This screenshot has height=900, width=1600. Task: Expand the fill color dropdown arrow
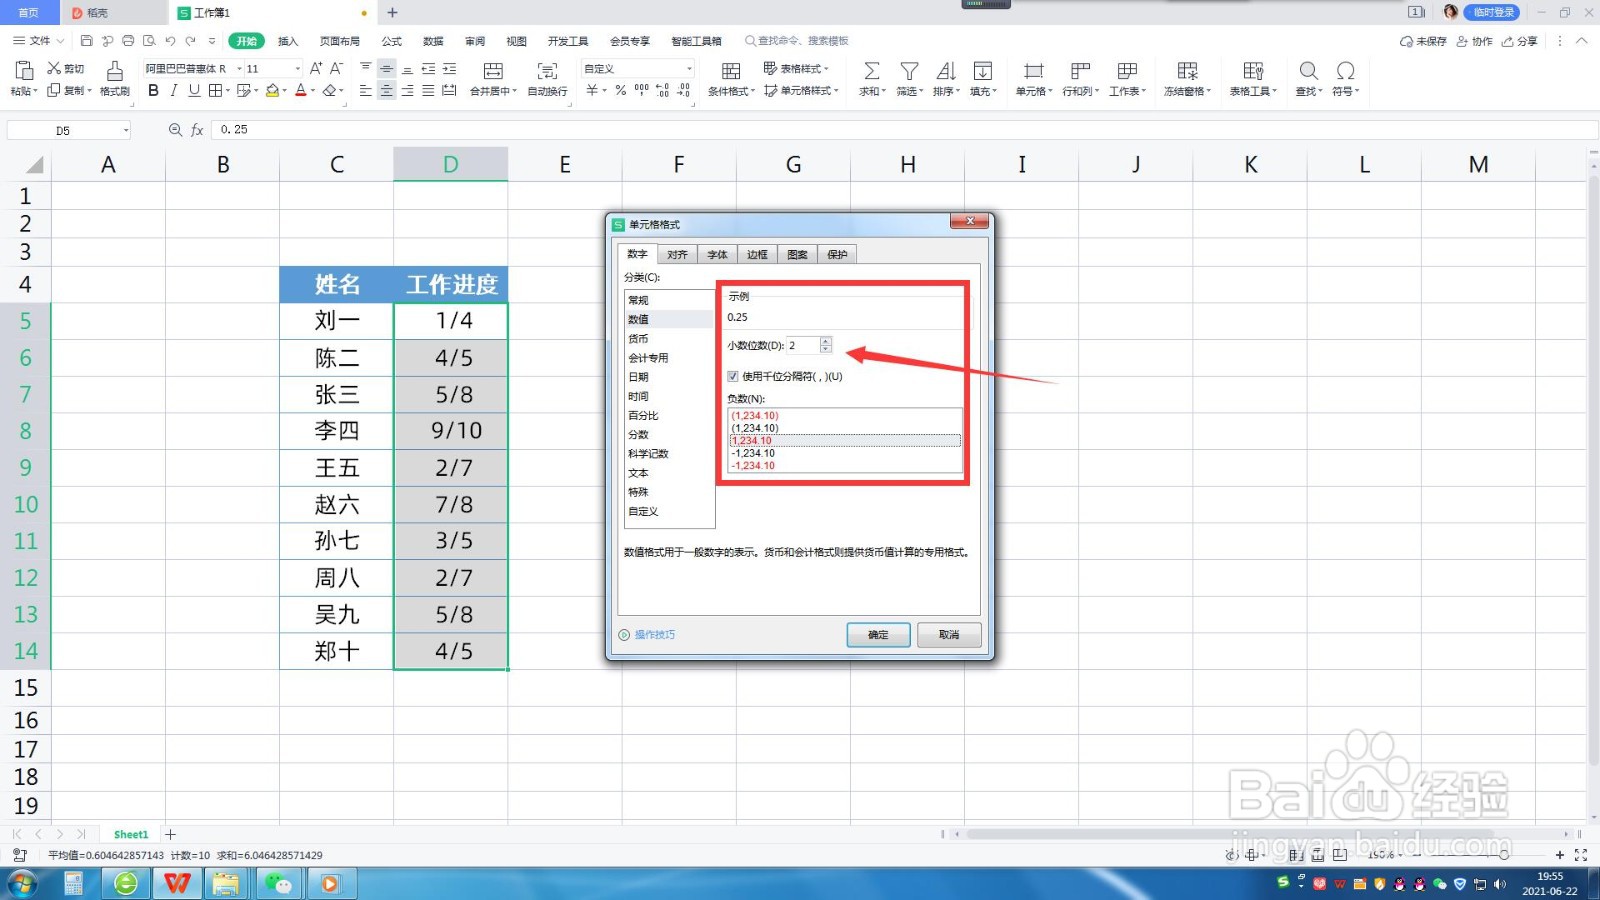pyautogui.click(x=285, y=91)
